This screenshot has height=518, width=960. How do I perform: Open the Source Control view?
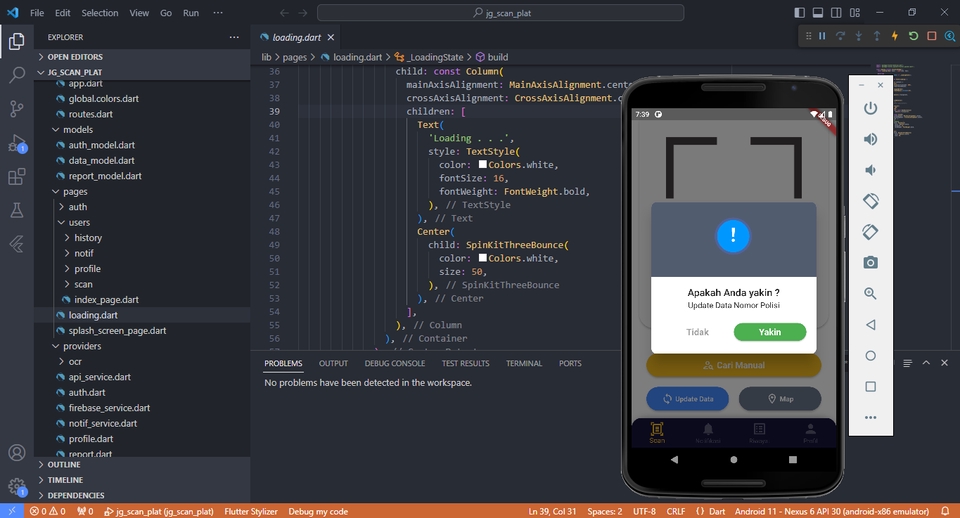click(x=17, y=109)
